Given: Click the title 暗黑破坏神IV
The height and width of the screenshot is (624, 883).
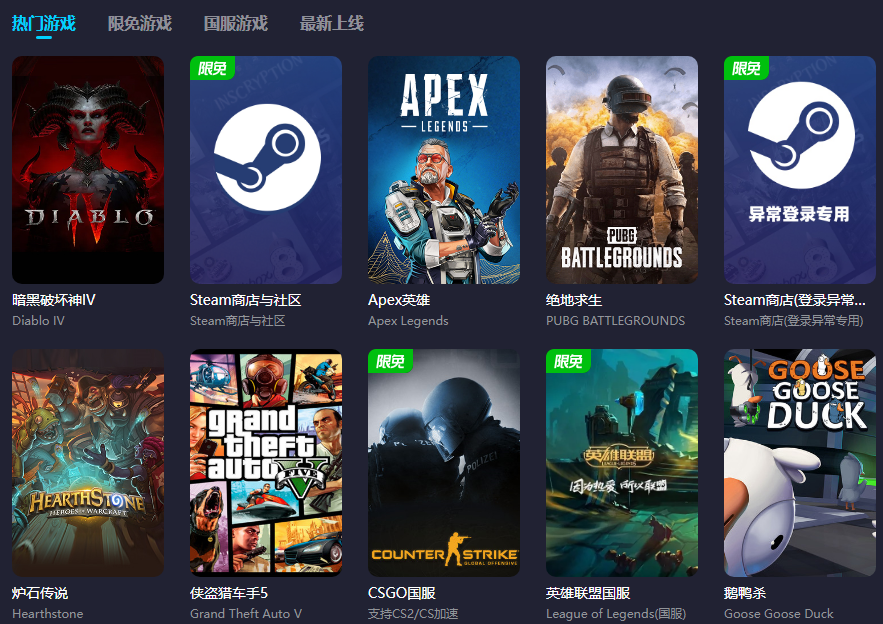Looking at the screenshot, I should point(53,300).
